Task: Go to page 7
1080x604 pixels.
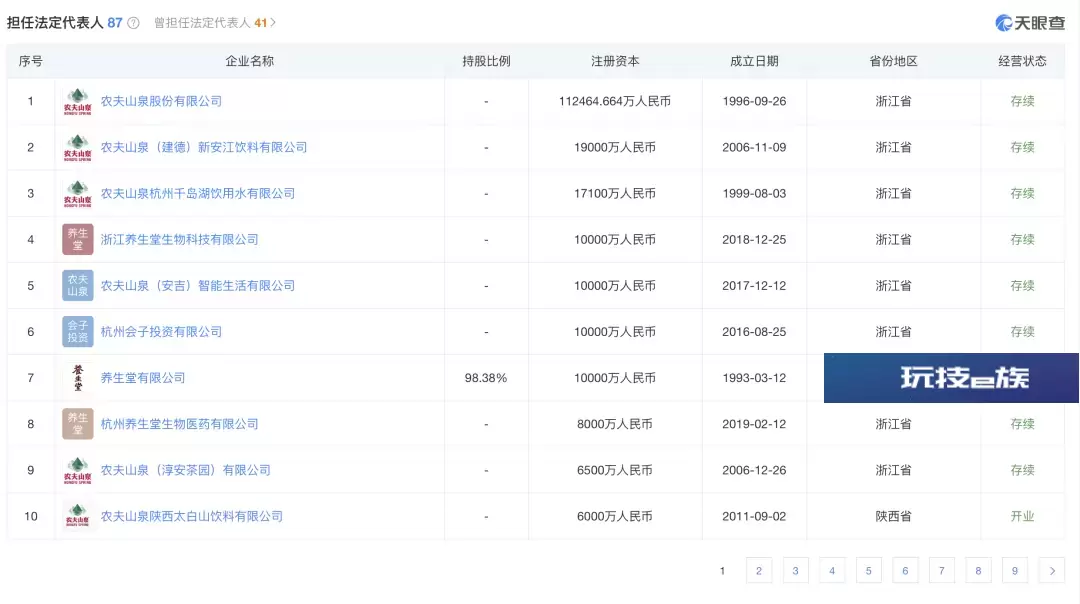Action: coord(942,571)
